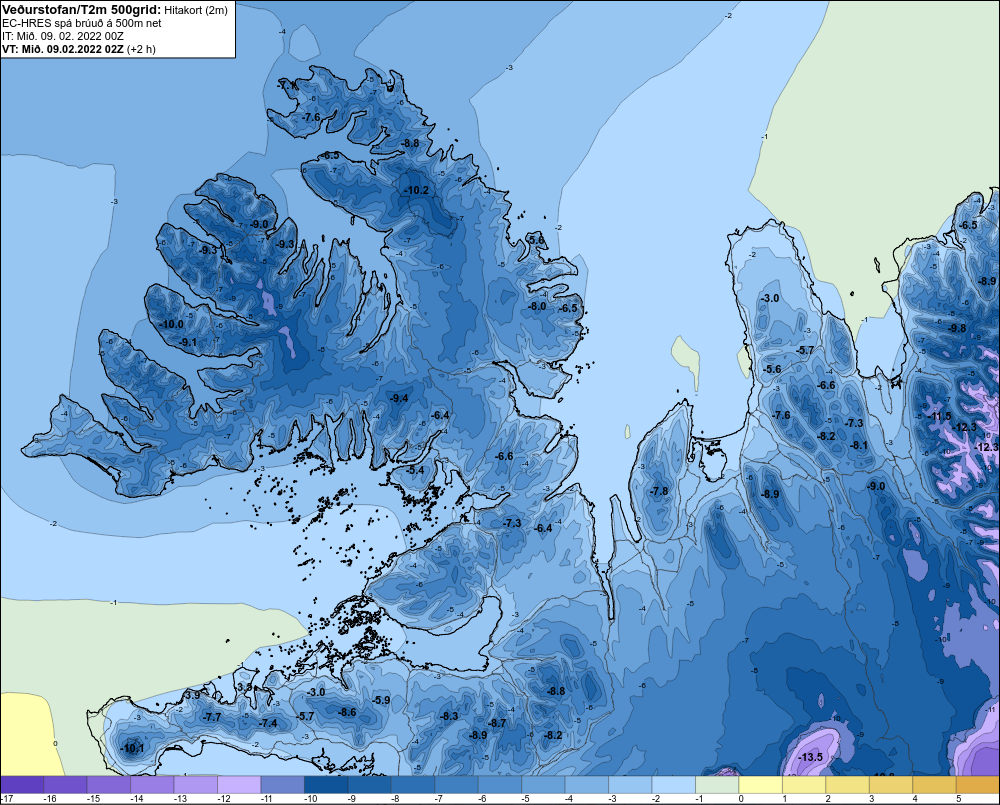Click the legend scale number -10
The image size is (1000, 805).
[x=311, y=799]
